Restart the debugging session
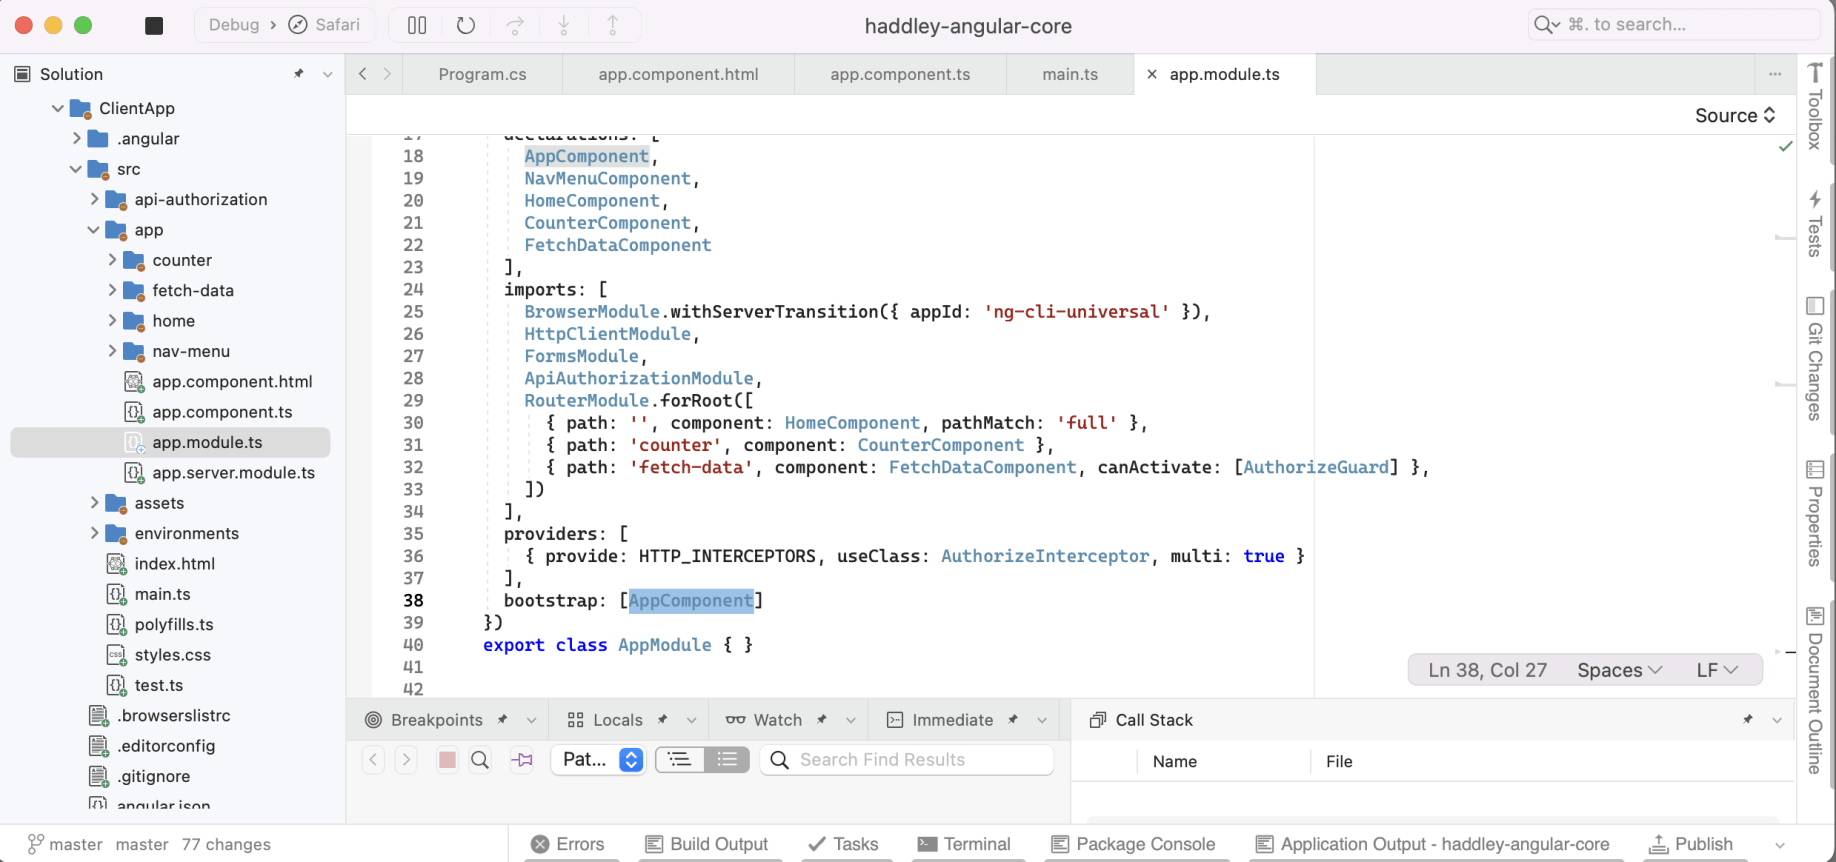 [466, 25]
